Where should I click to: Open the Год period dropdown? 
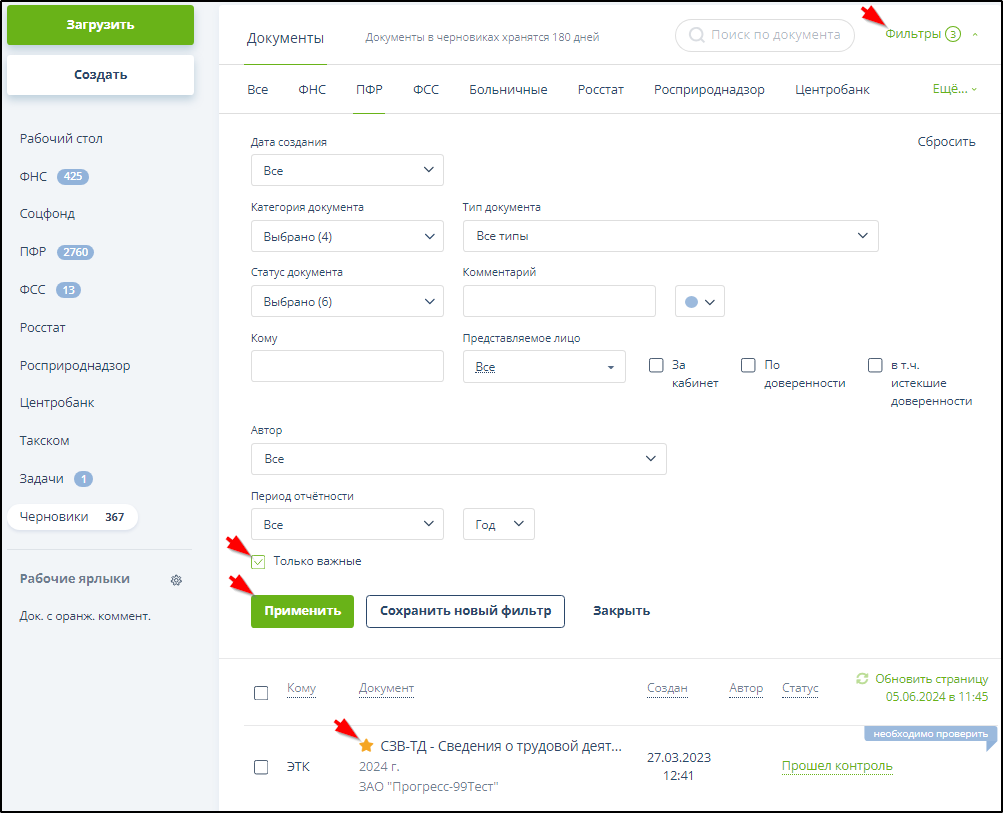point(498,524)
